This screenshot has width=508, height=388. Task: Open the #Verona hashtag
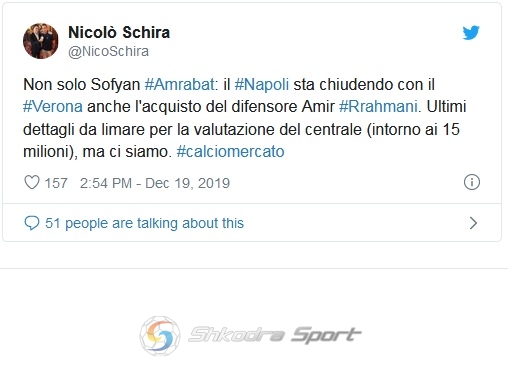click(53, 107)
